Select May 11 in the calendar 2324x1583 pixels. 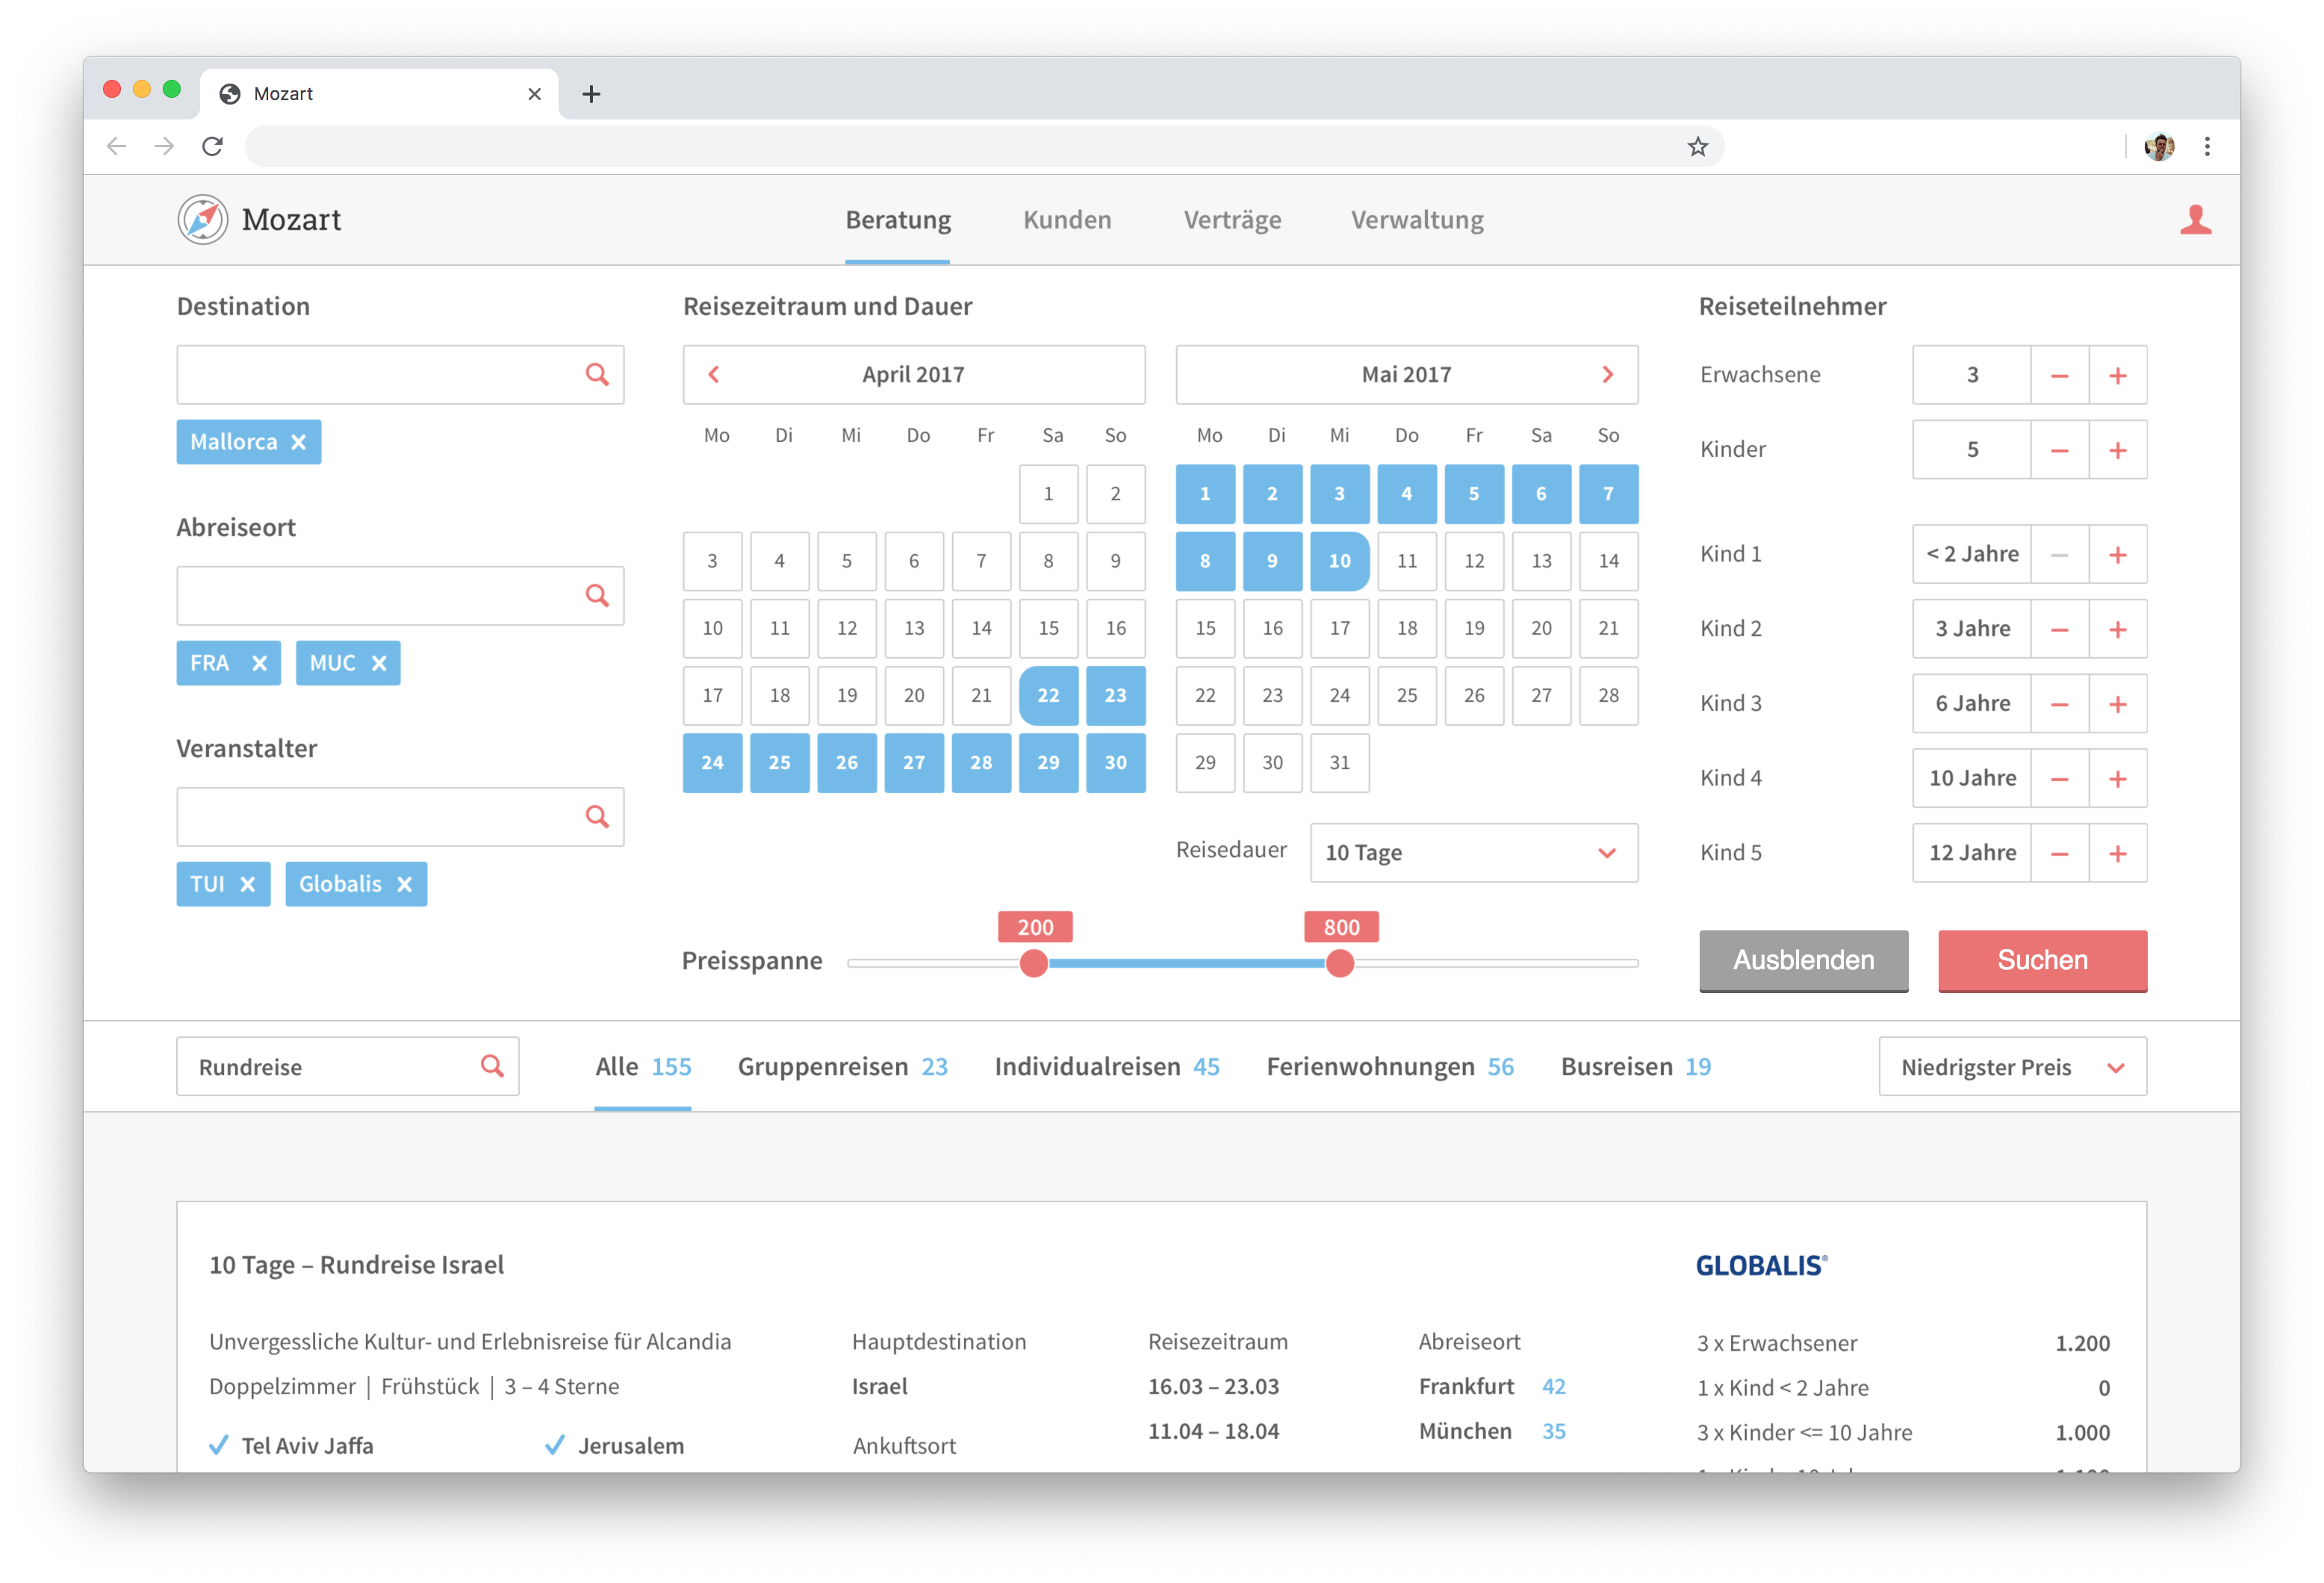coord(1407,561)
